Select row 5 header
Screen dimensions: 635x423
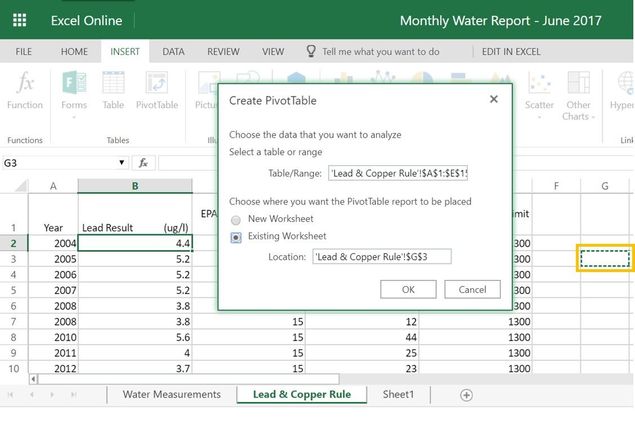pos(14,290)
